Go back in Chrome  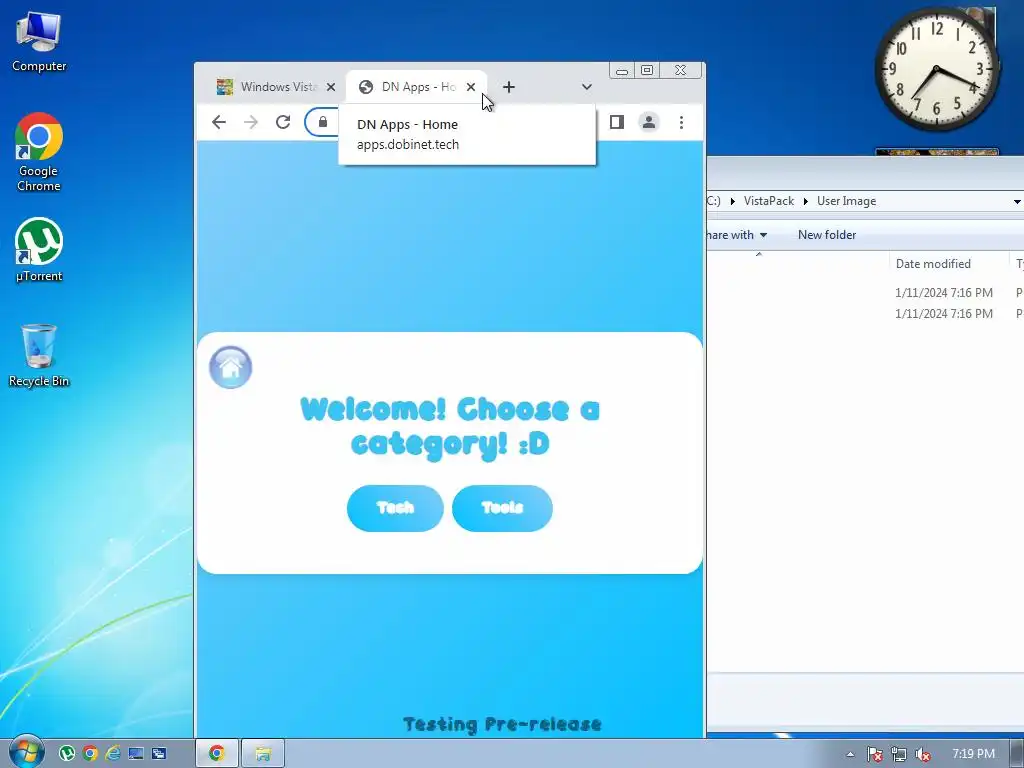point(219,122)
